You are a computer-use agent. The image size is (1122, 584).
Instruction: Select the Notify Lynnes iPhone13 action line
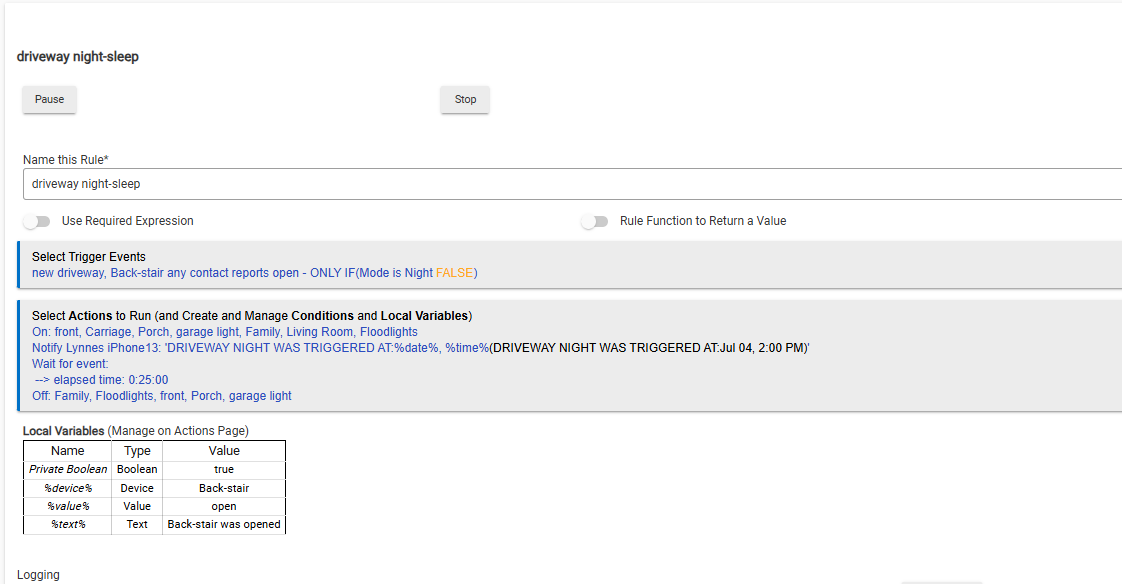[421, 348]
